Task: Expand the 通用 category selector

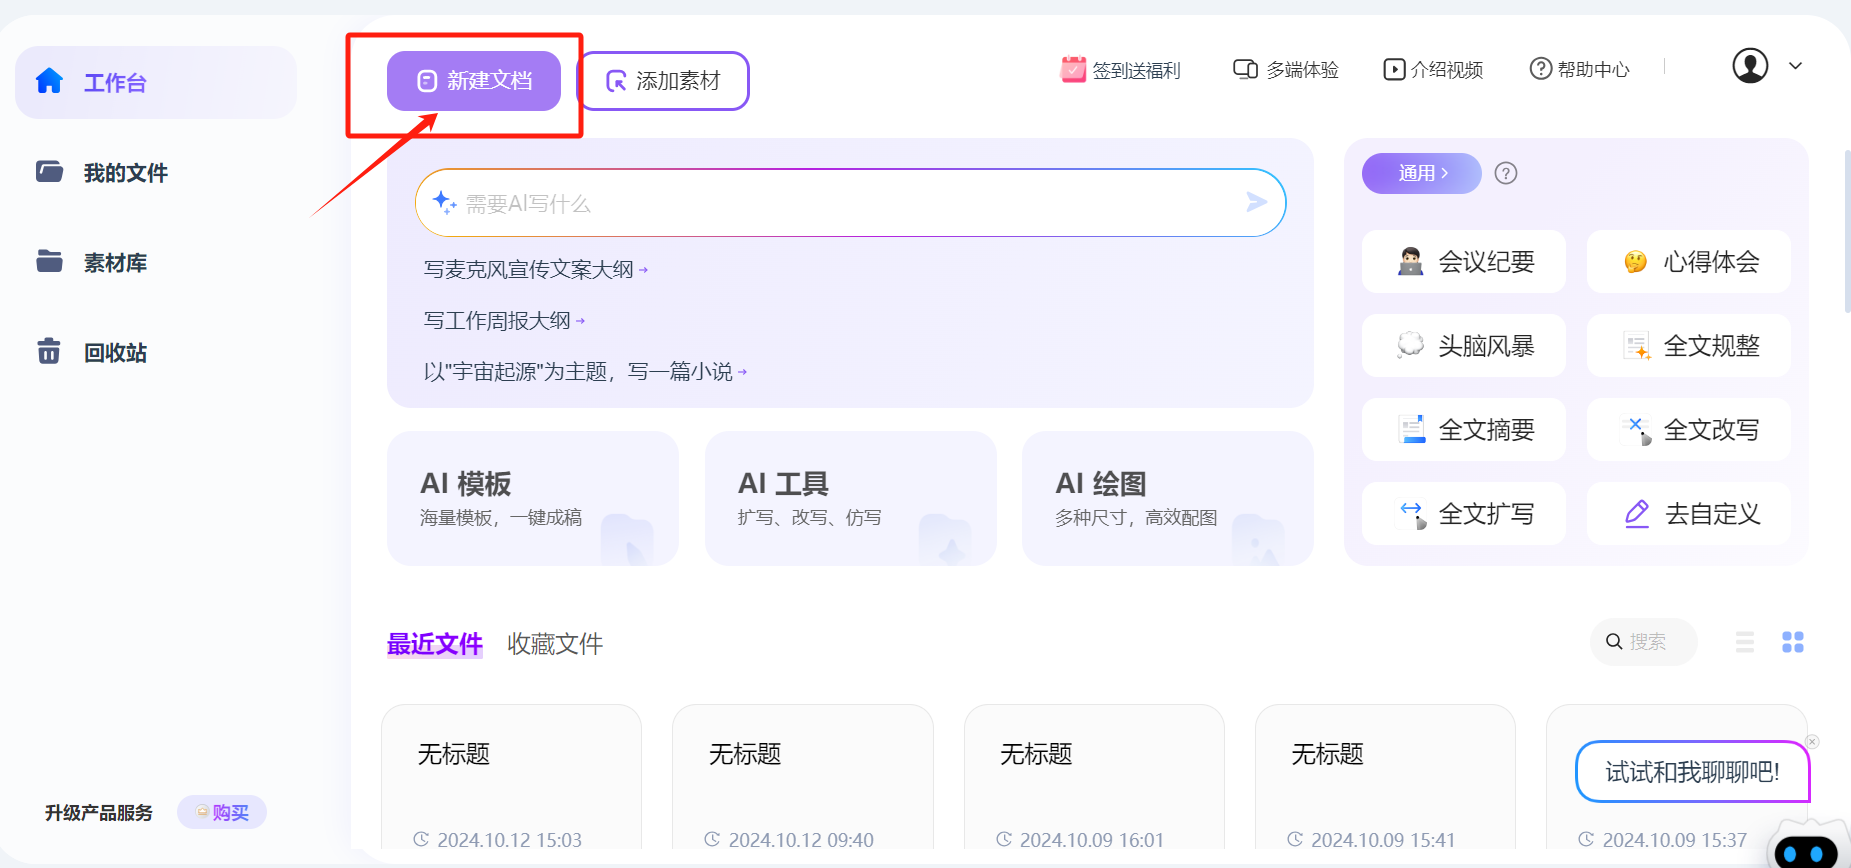Action: [1421, 174]
